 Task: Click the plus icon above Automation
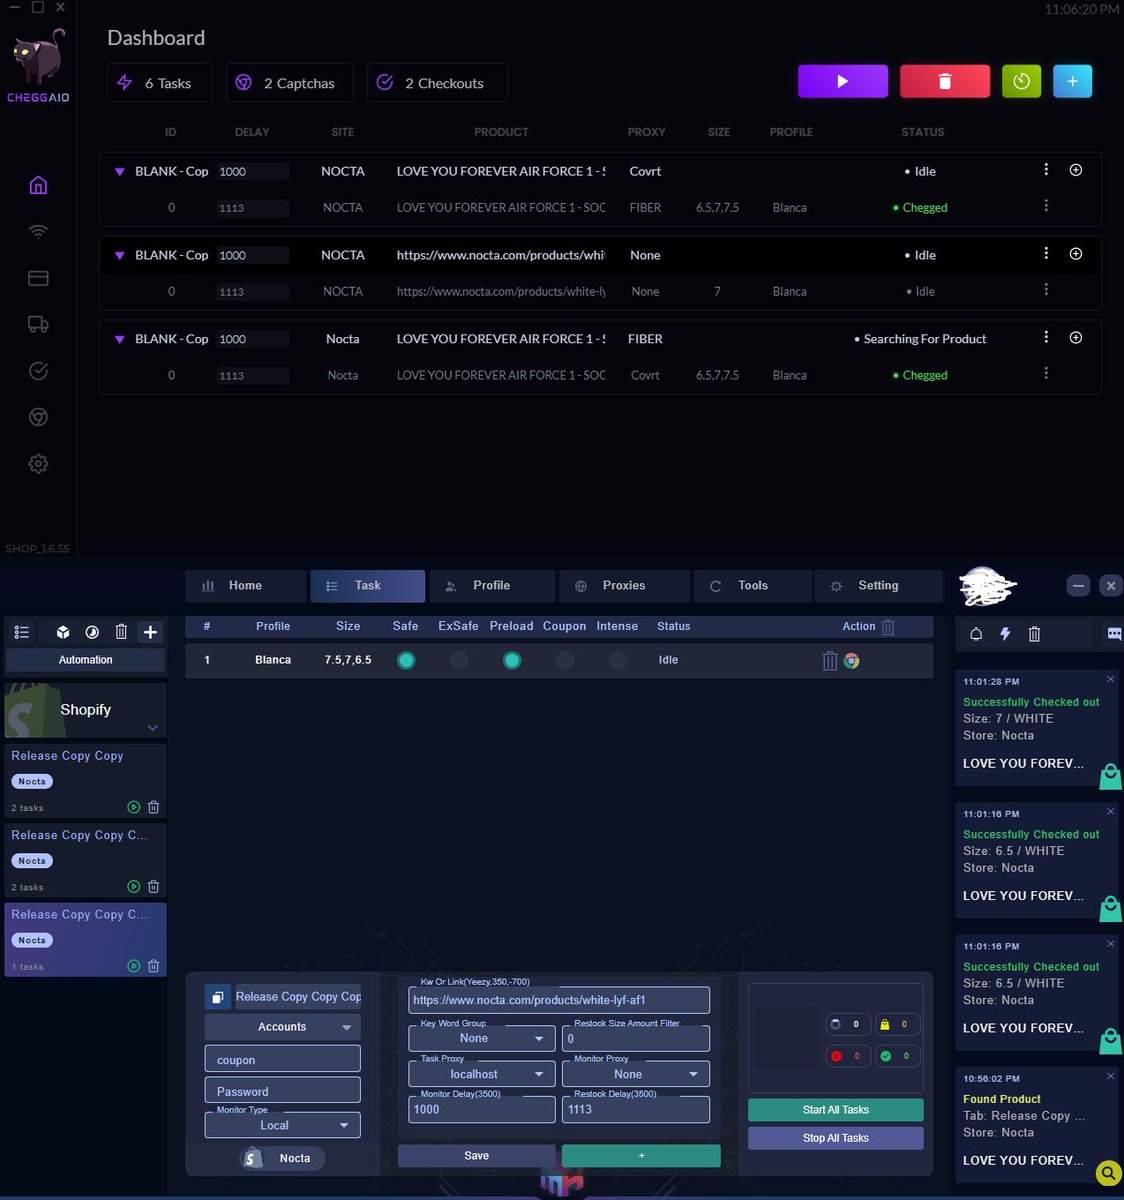click(x=150, y=632)
